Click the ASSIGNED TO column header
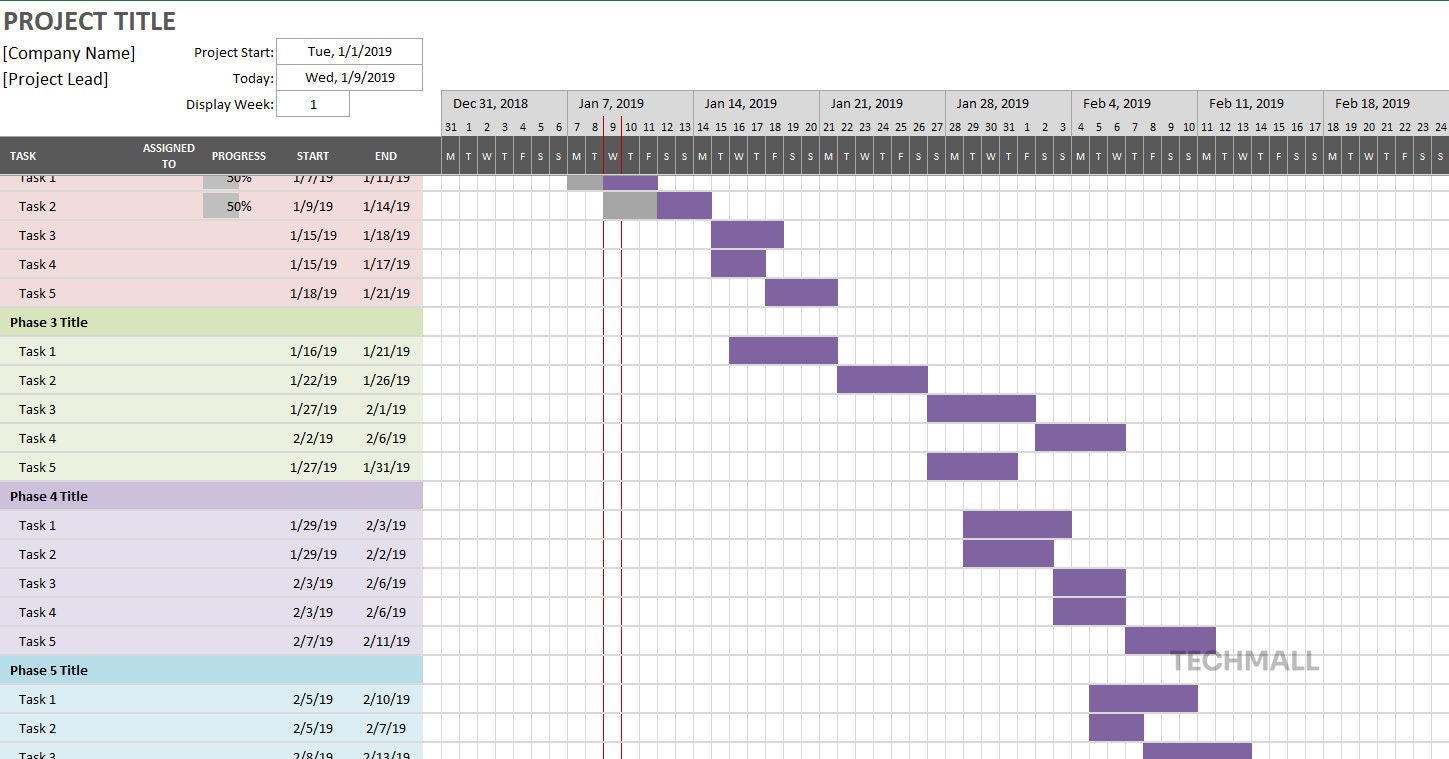The image size is (1449, 759). click(167, 154)
